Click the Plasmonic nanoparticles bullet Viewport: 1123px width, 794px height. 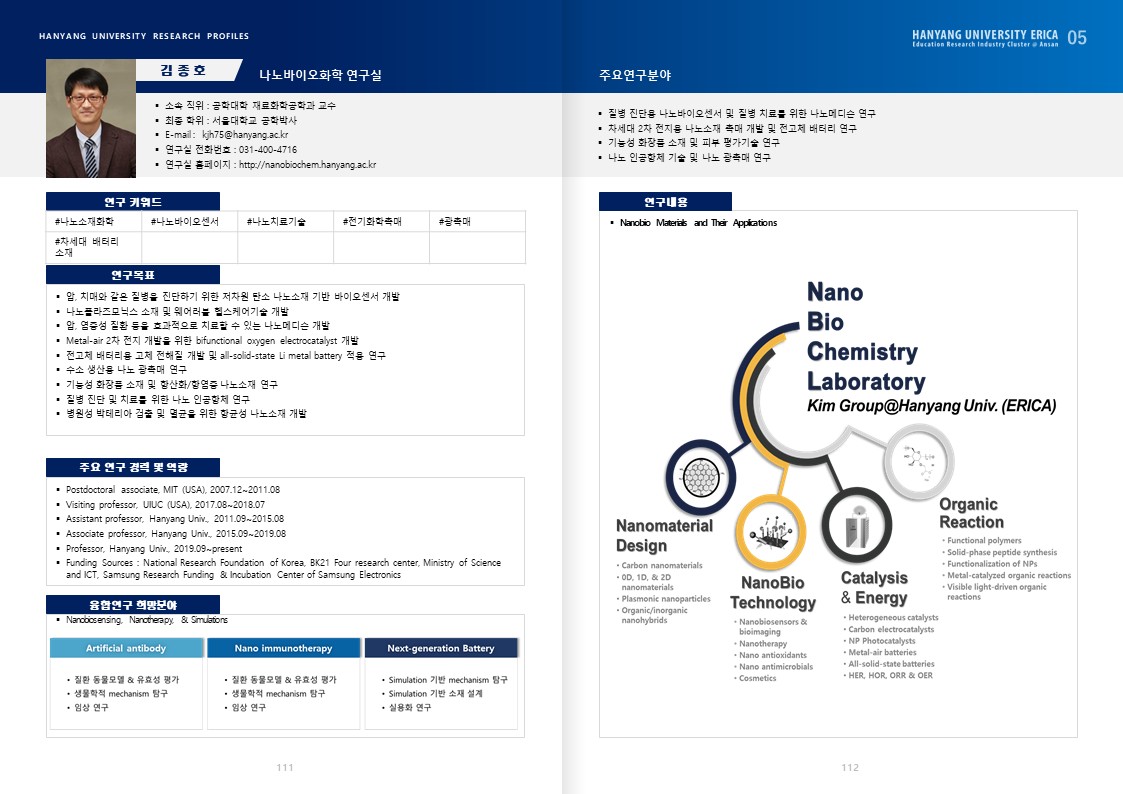pyautogui.click(x=666, y=599)
